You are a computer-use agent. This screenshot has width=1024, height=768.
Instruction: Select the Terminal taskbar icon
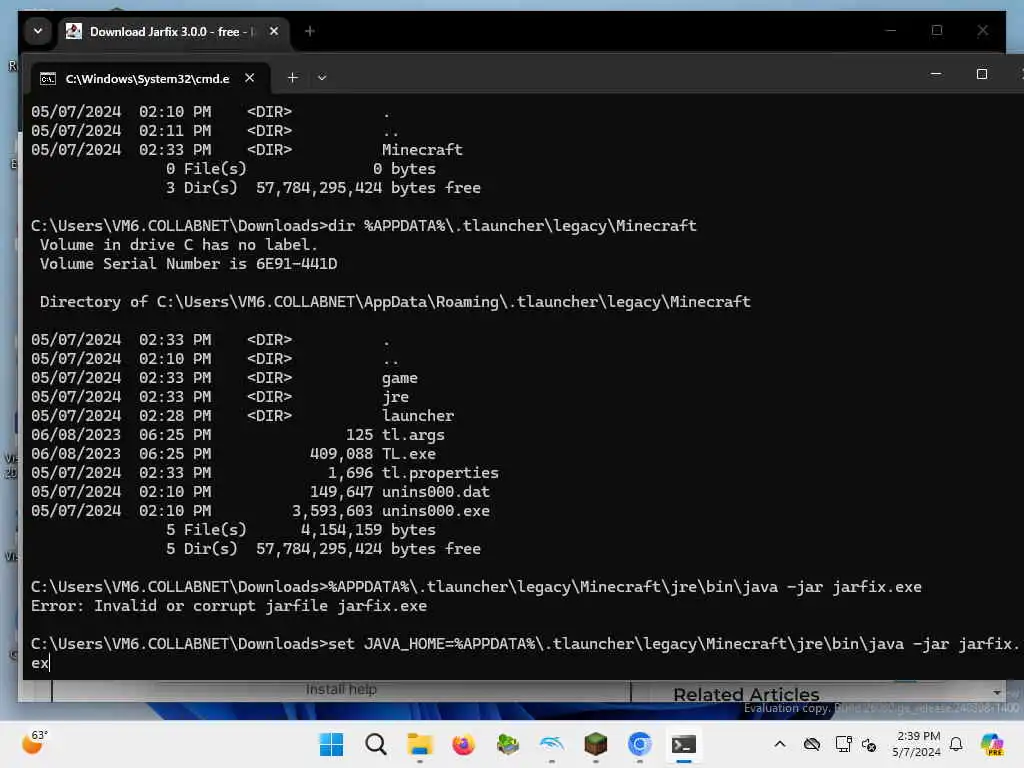click(683, 744)
